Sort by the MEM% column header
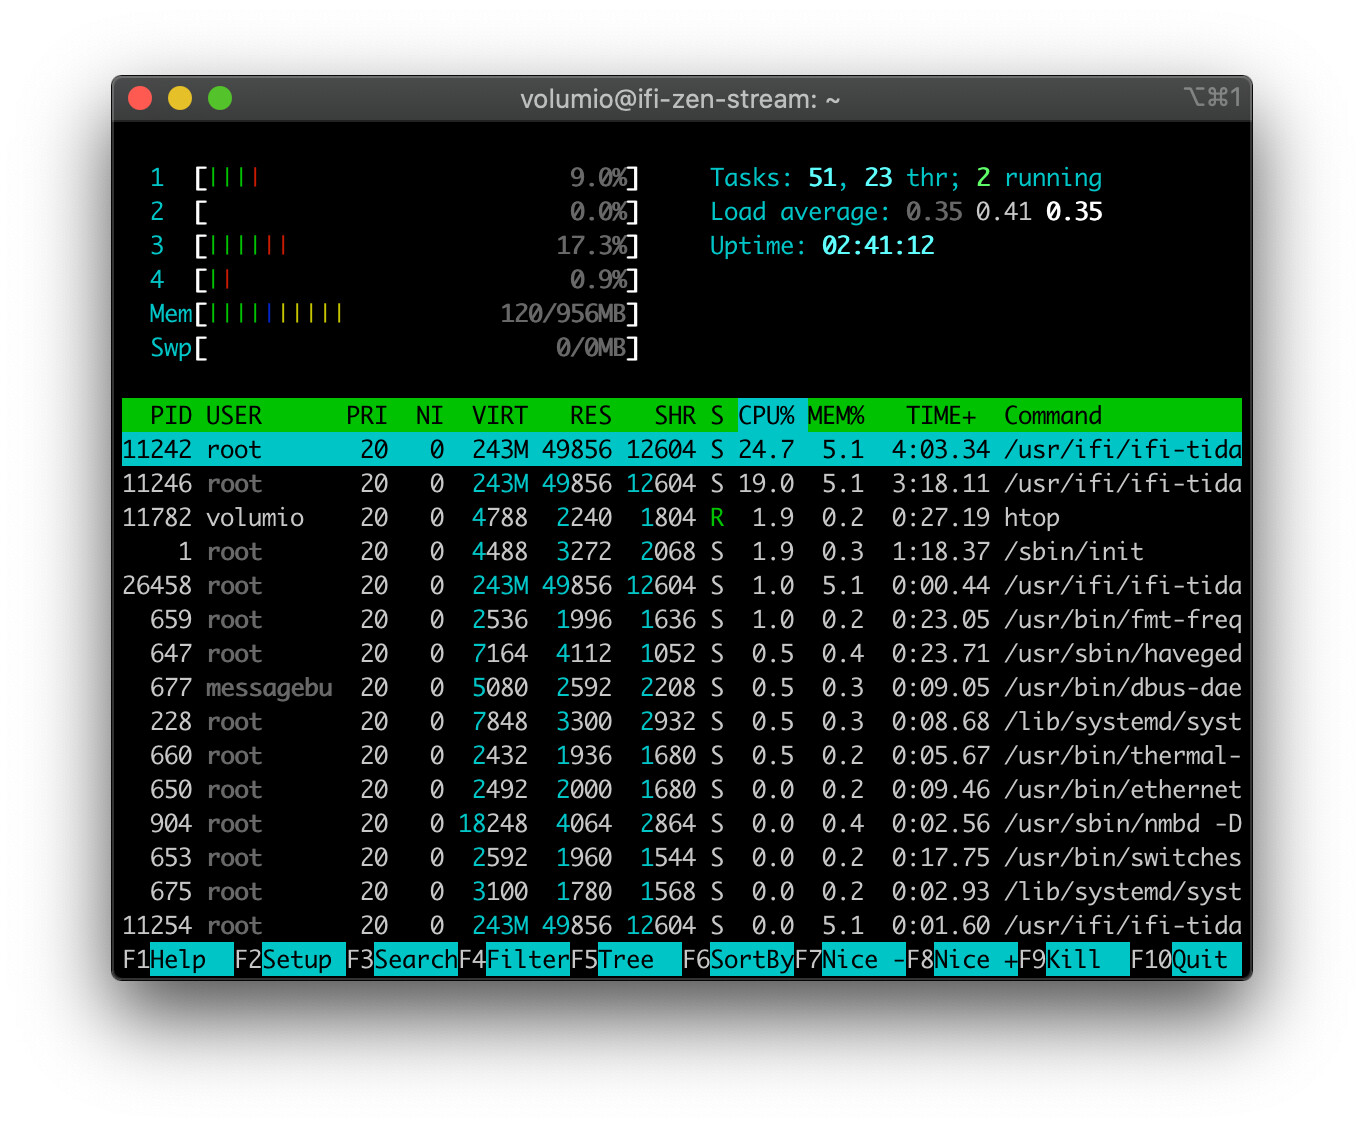Screen dimensions: 1364x1128 tap(836, 416)
